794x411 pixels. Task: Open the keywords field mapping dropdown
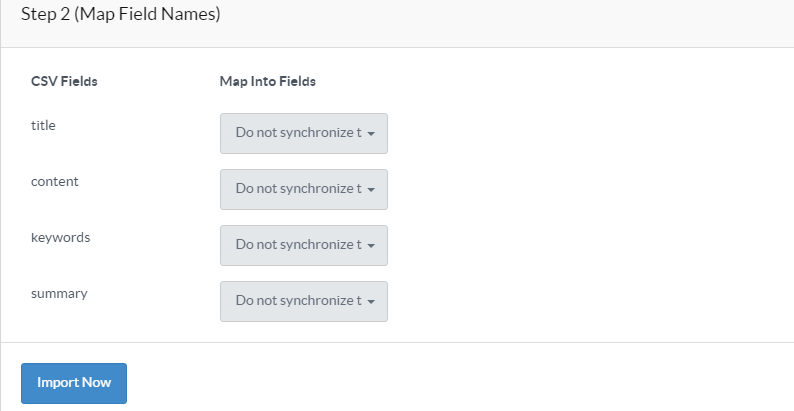(x=303, y=245)
